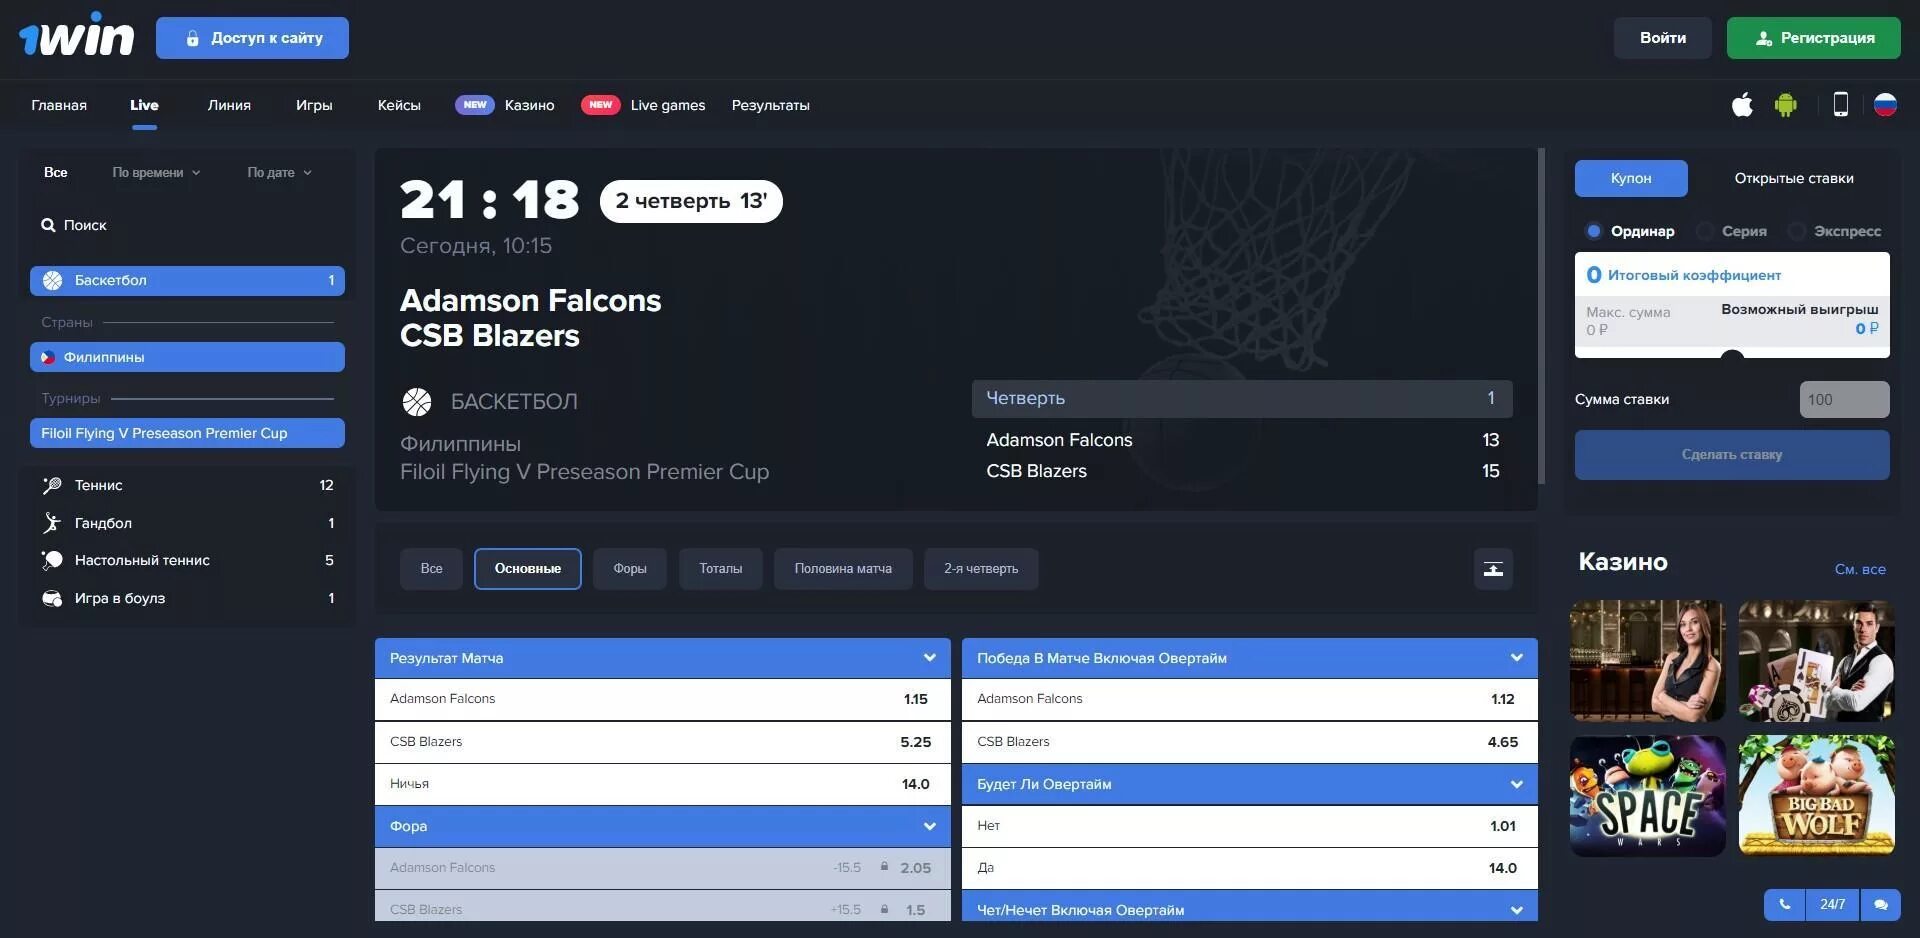Screen dimensions: 1920x938
Task: Select the Тоталы market filter
Action: 720,569
